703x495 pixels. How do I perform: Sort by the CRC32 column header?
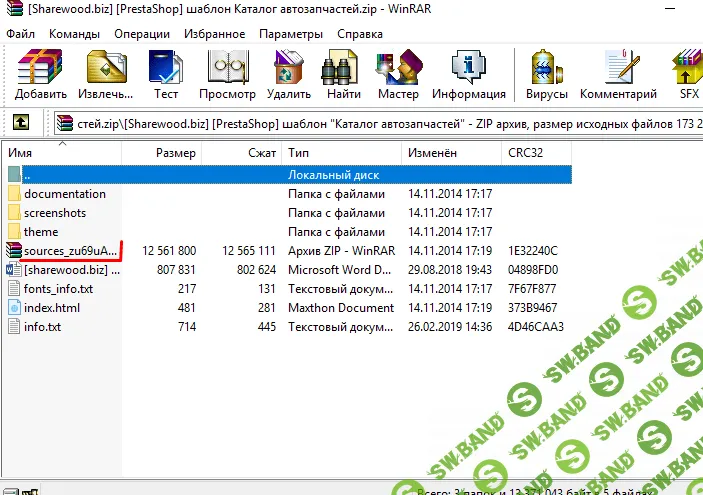[x=537, y=153]
